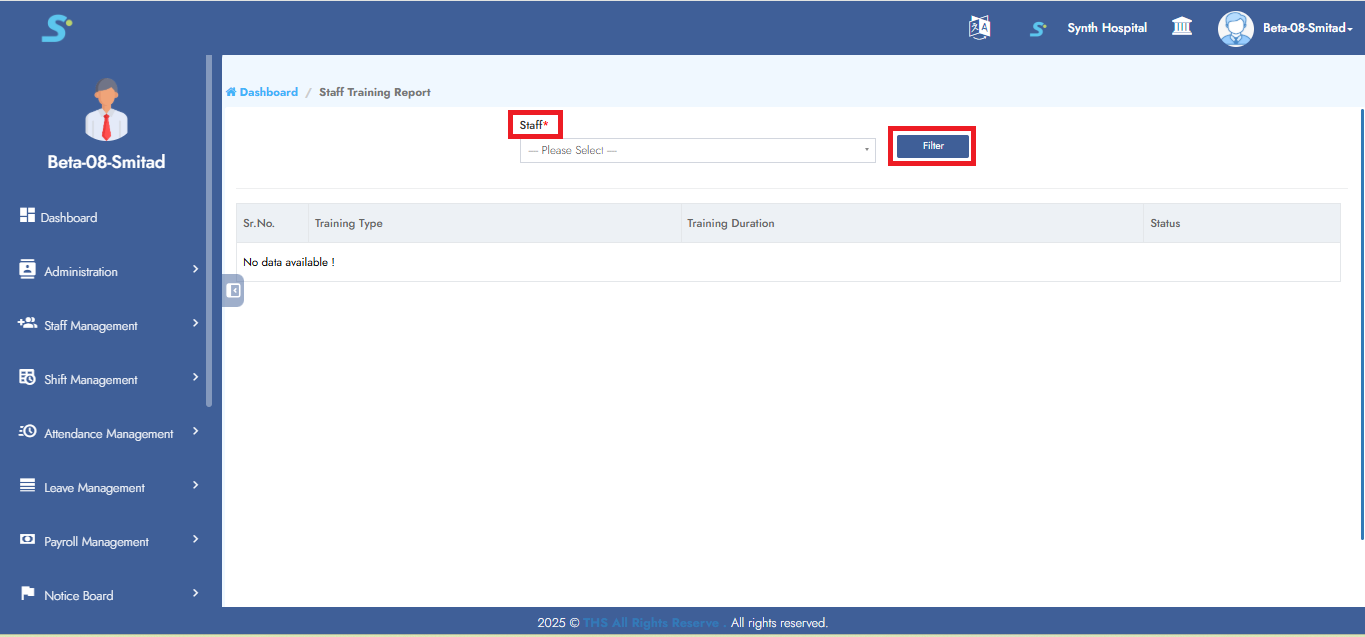
Task: Open the Beta-08-Smitad user menu dropdown
Action: pyautogui.click(x=1307, y=28)
